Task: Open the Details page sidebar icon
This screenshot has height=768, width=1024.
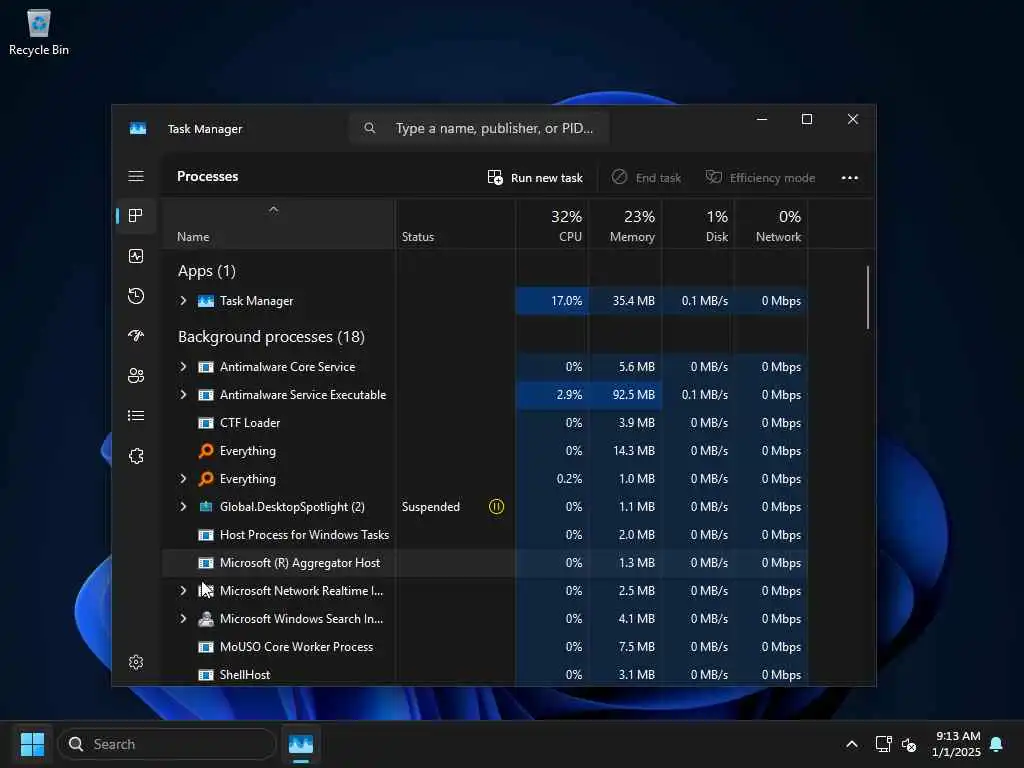Action: (x=136, y=415)
